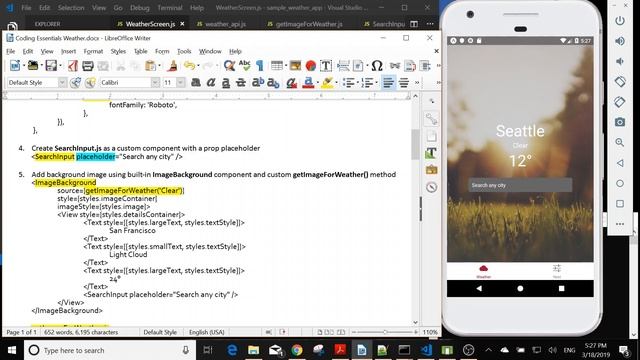Toggle Subscript formatting
Image resolution: width=640 pixels, height=360 pixels.
tap(273, 83)
